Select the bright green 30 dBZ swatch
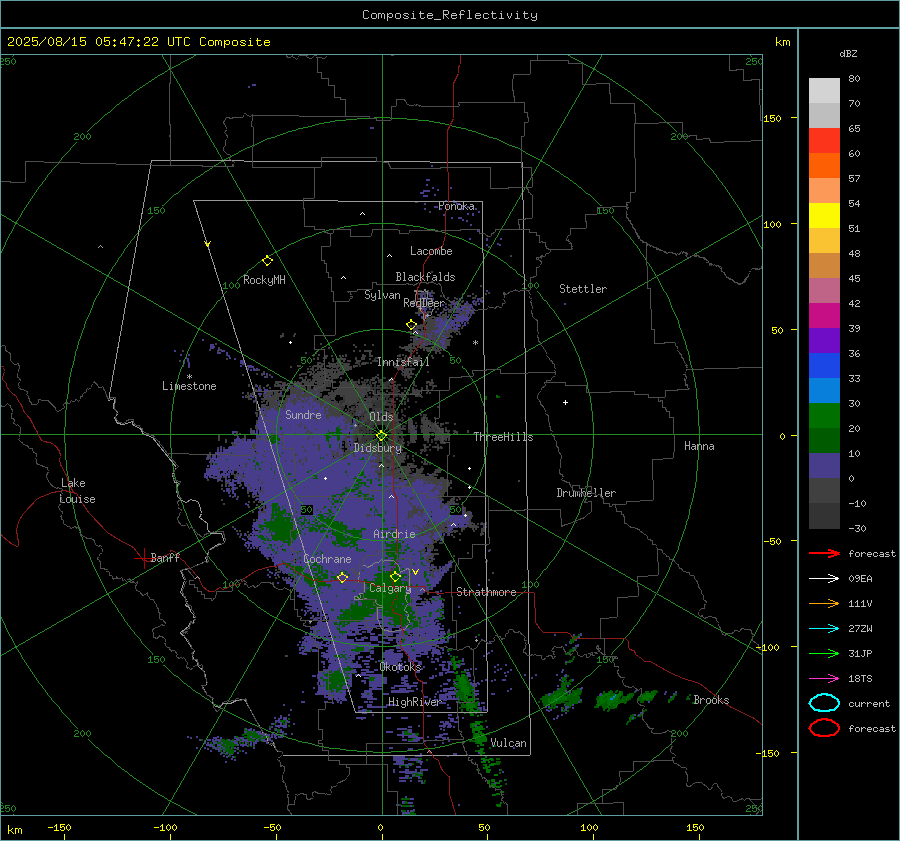The image size is (900, 841). [x=824, y=415]
